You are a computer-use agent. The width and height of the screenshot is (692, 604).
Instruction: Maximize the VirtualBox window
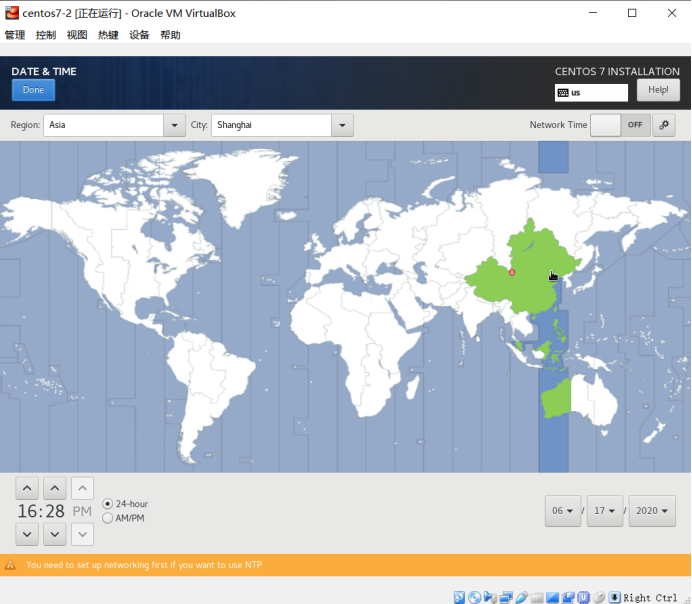pos(632,13)
